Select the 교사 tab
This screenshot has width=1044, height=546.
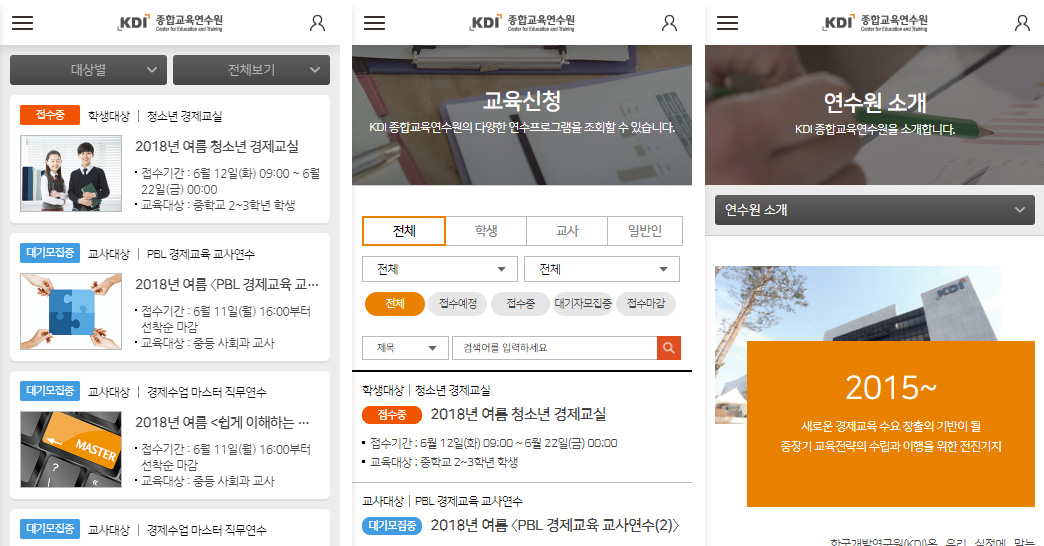(x=567, y=230)
